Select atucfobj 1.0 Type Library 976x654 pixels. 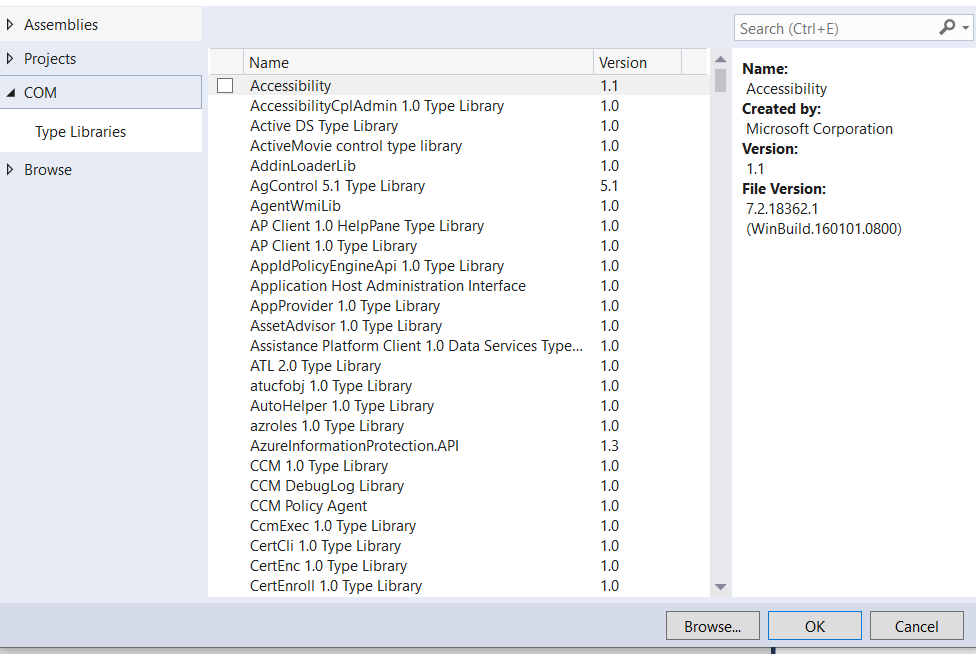pyautogui.click(x=459, y=386)
